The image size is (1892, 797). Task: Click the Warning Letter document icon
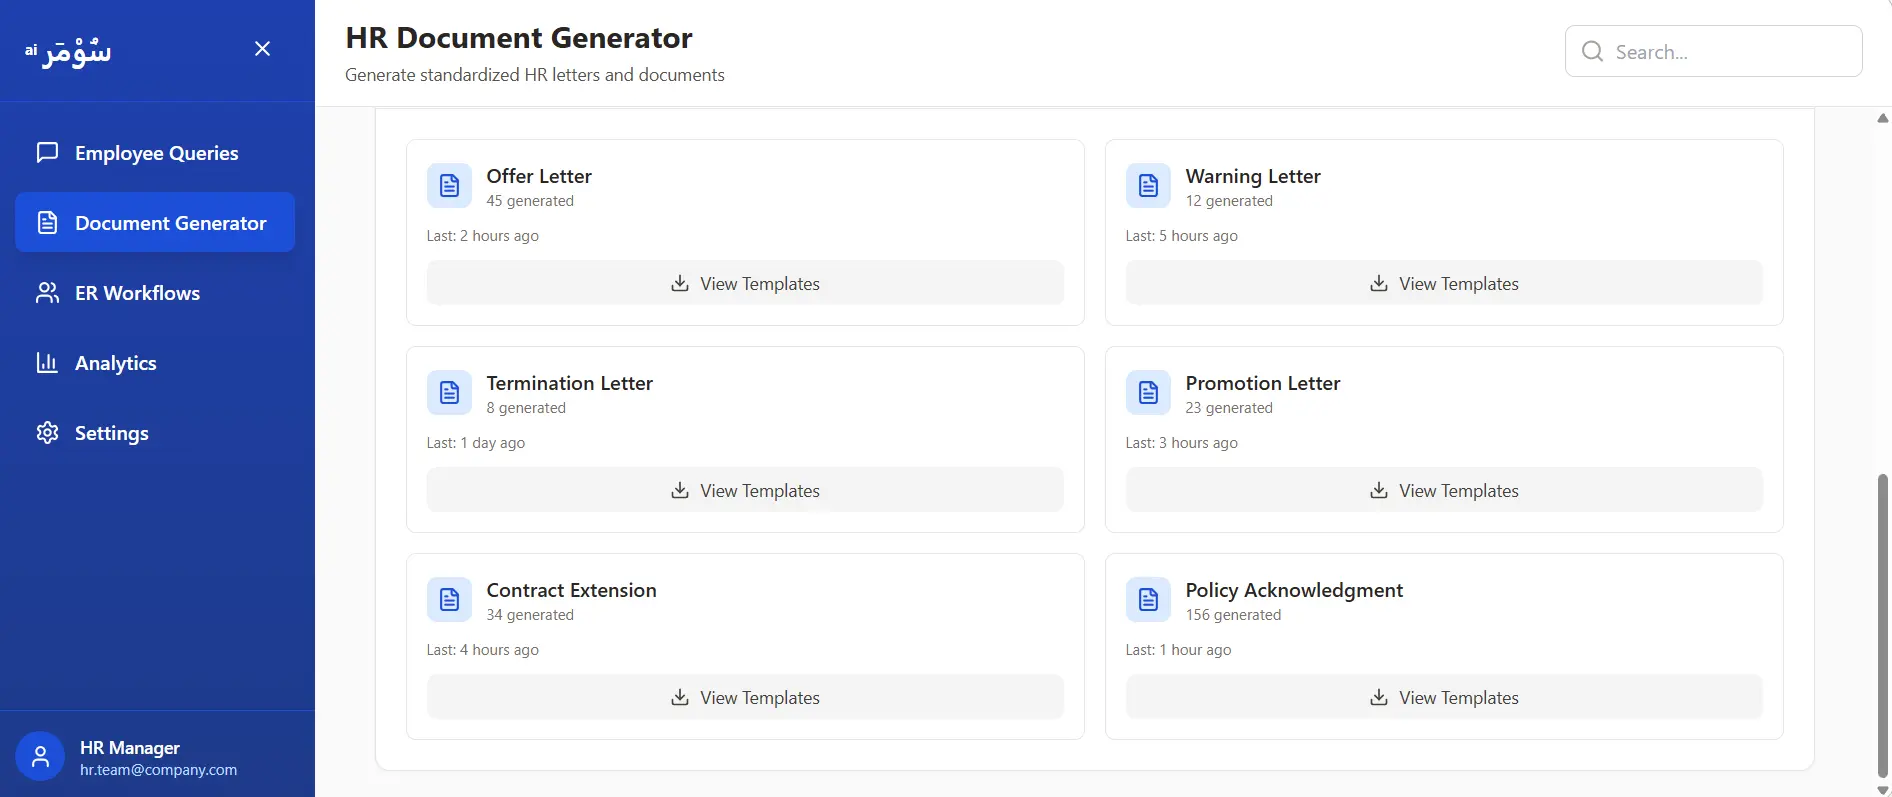tap(1147, 185)
